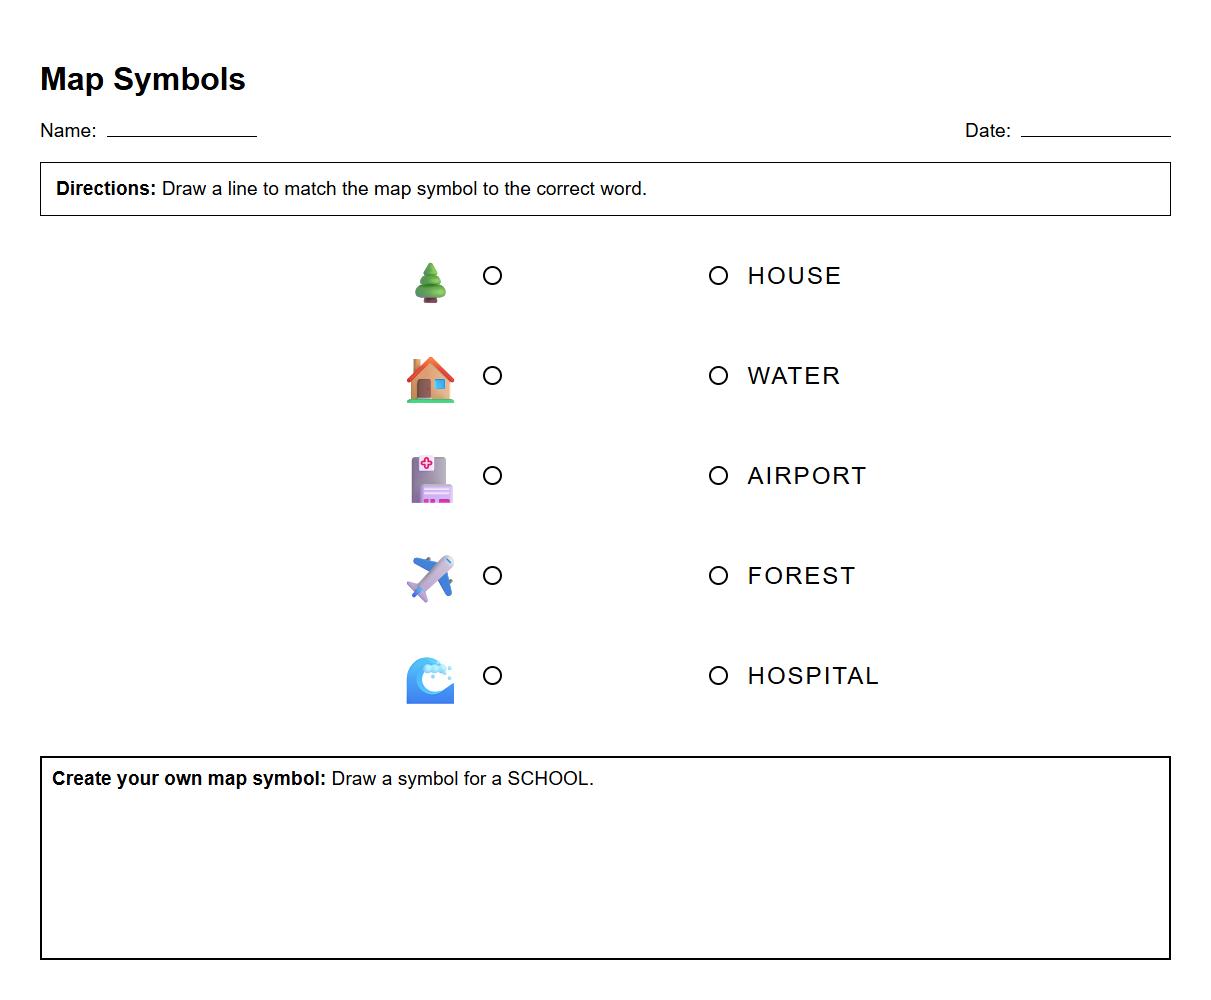Select the circle next to HOUSE

(x=718, y=276)
